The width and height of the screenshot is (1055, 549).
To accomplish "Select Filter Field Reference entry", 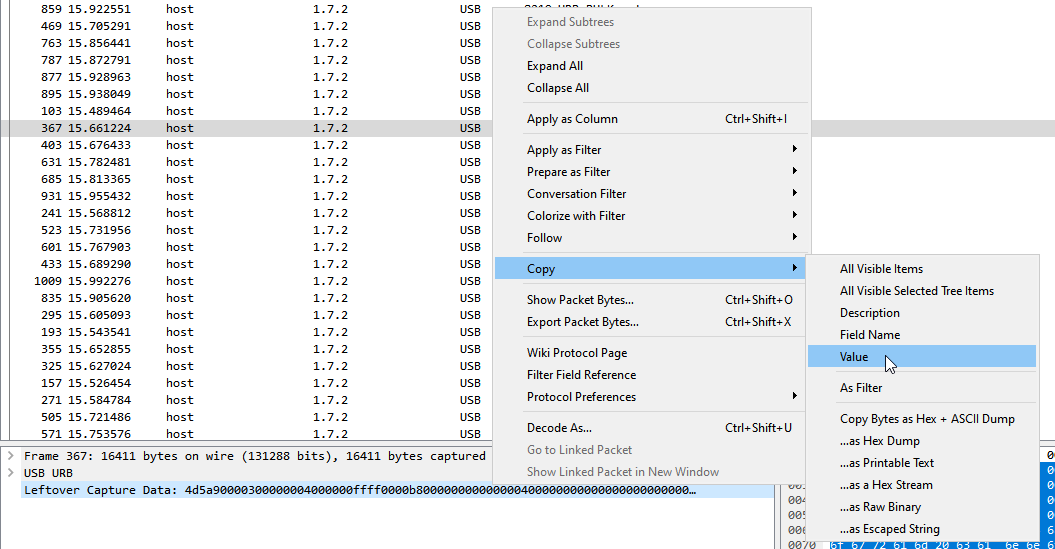I will (x=581, y=375).
